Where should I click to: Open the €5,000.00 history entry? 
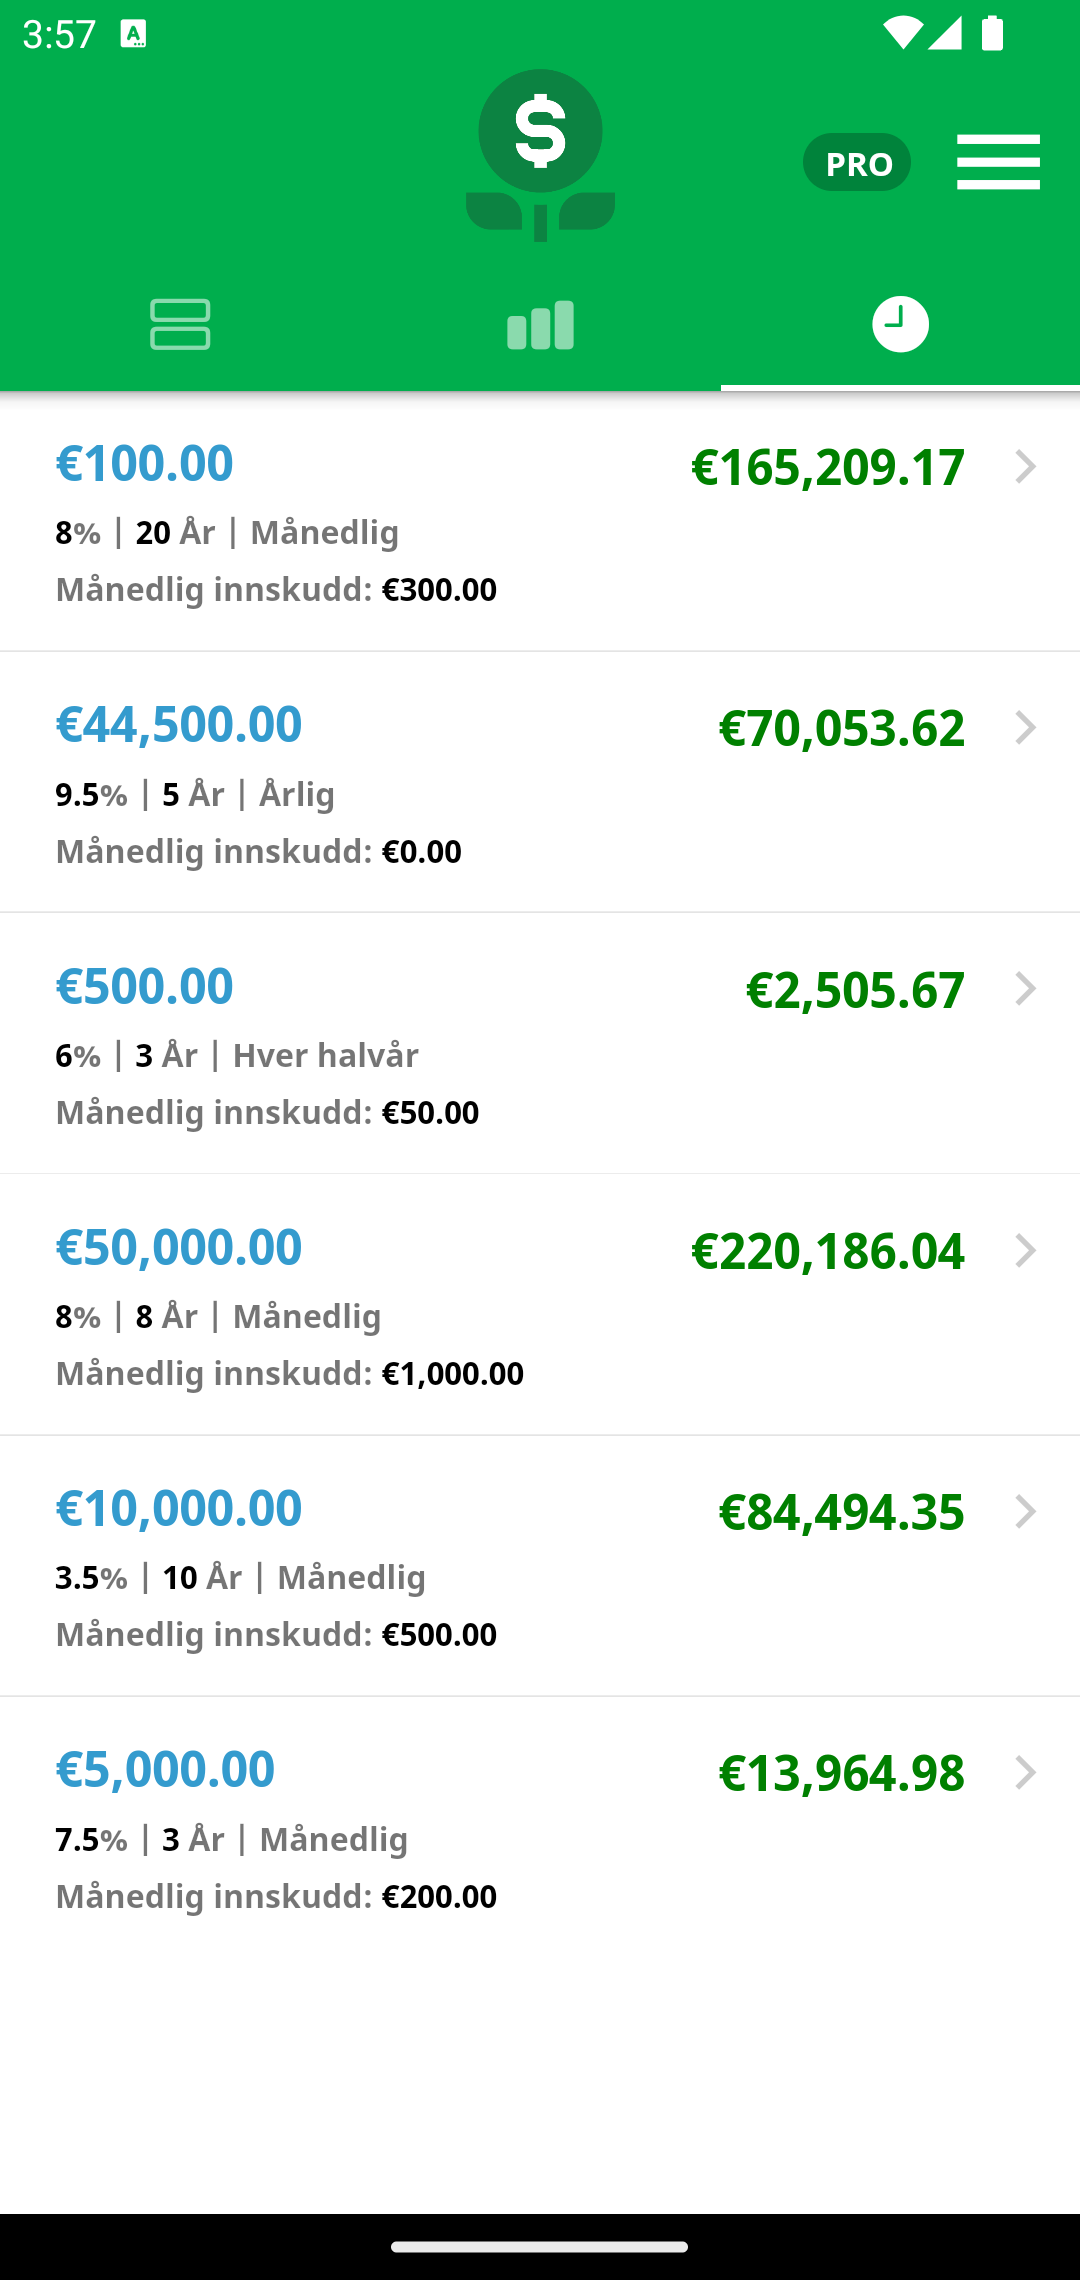point(540,1828)
